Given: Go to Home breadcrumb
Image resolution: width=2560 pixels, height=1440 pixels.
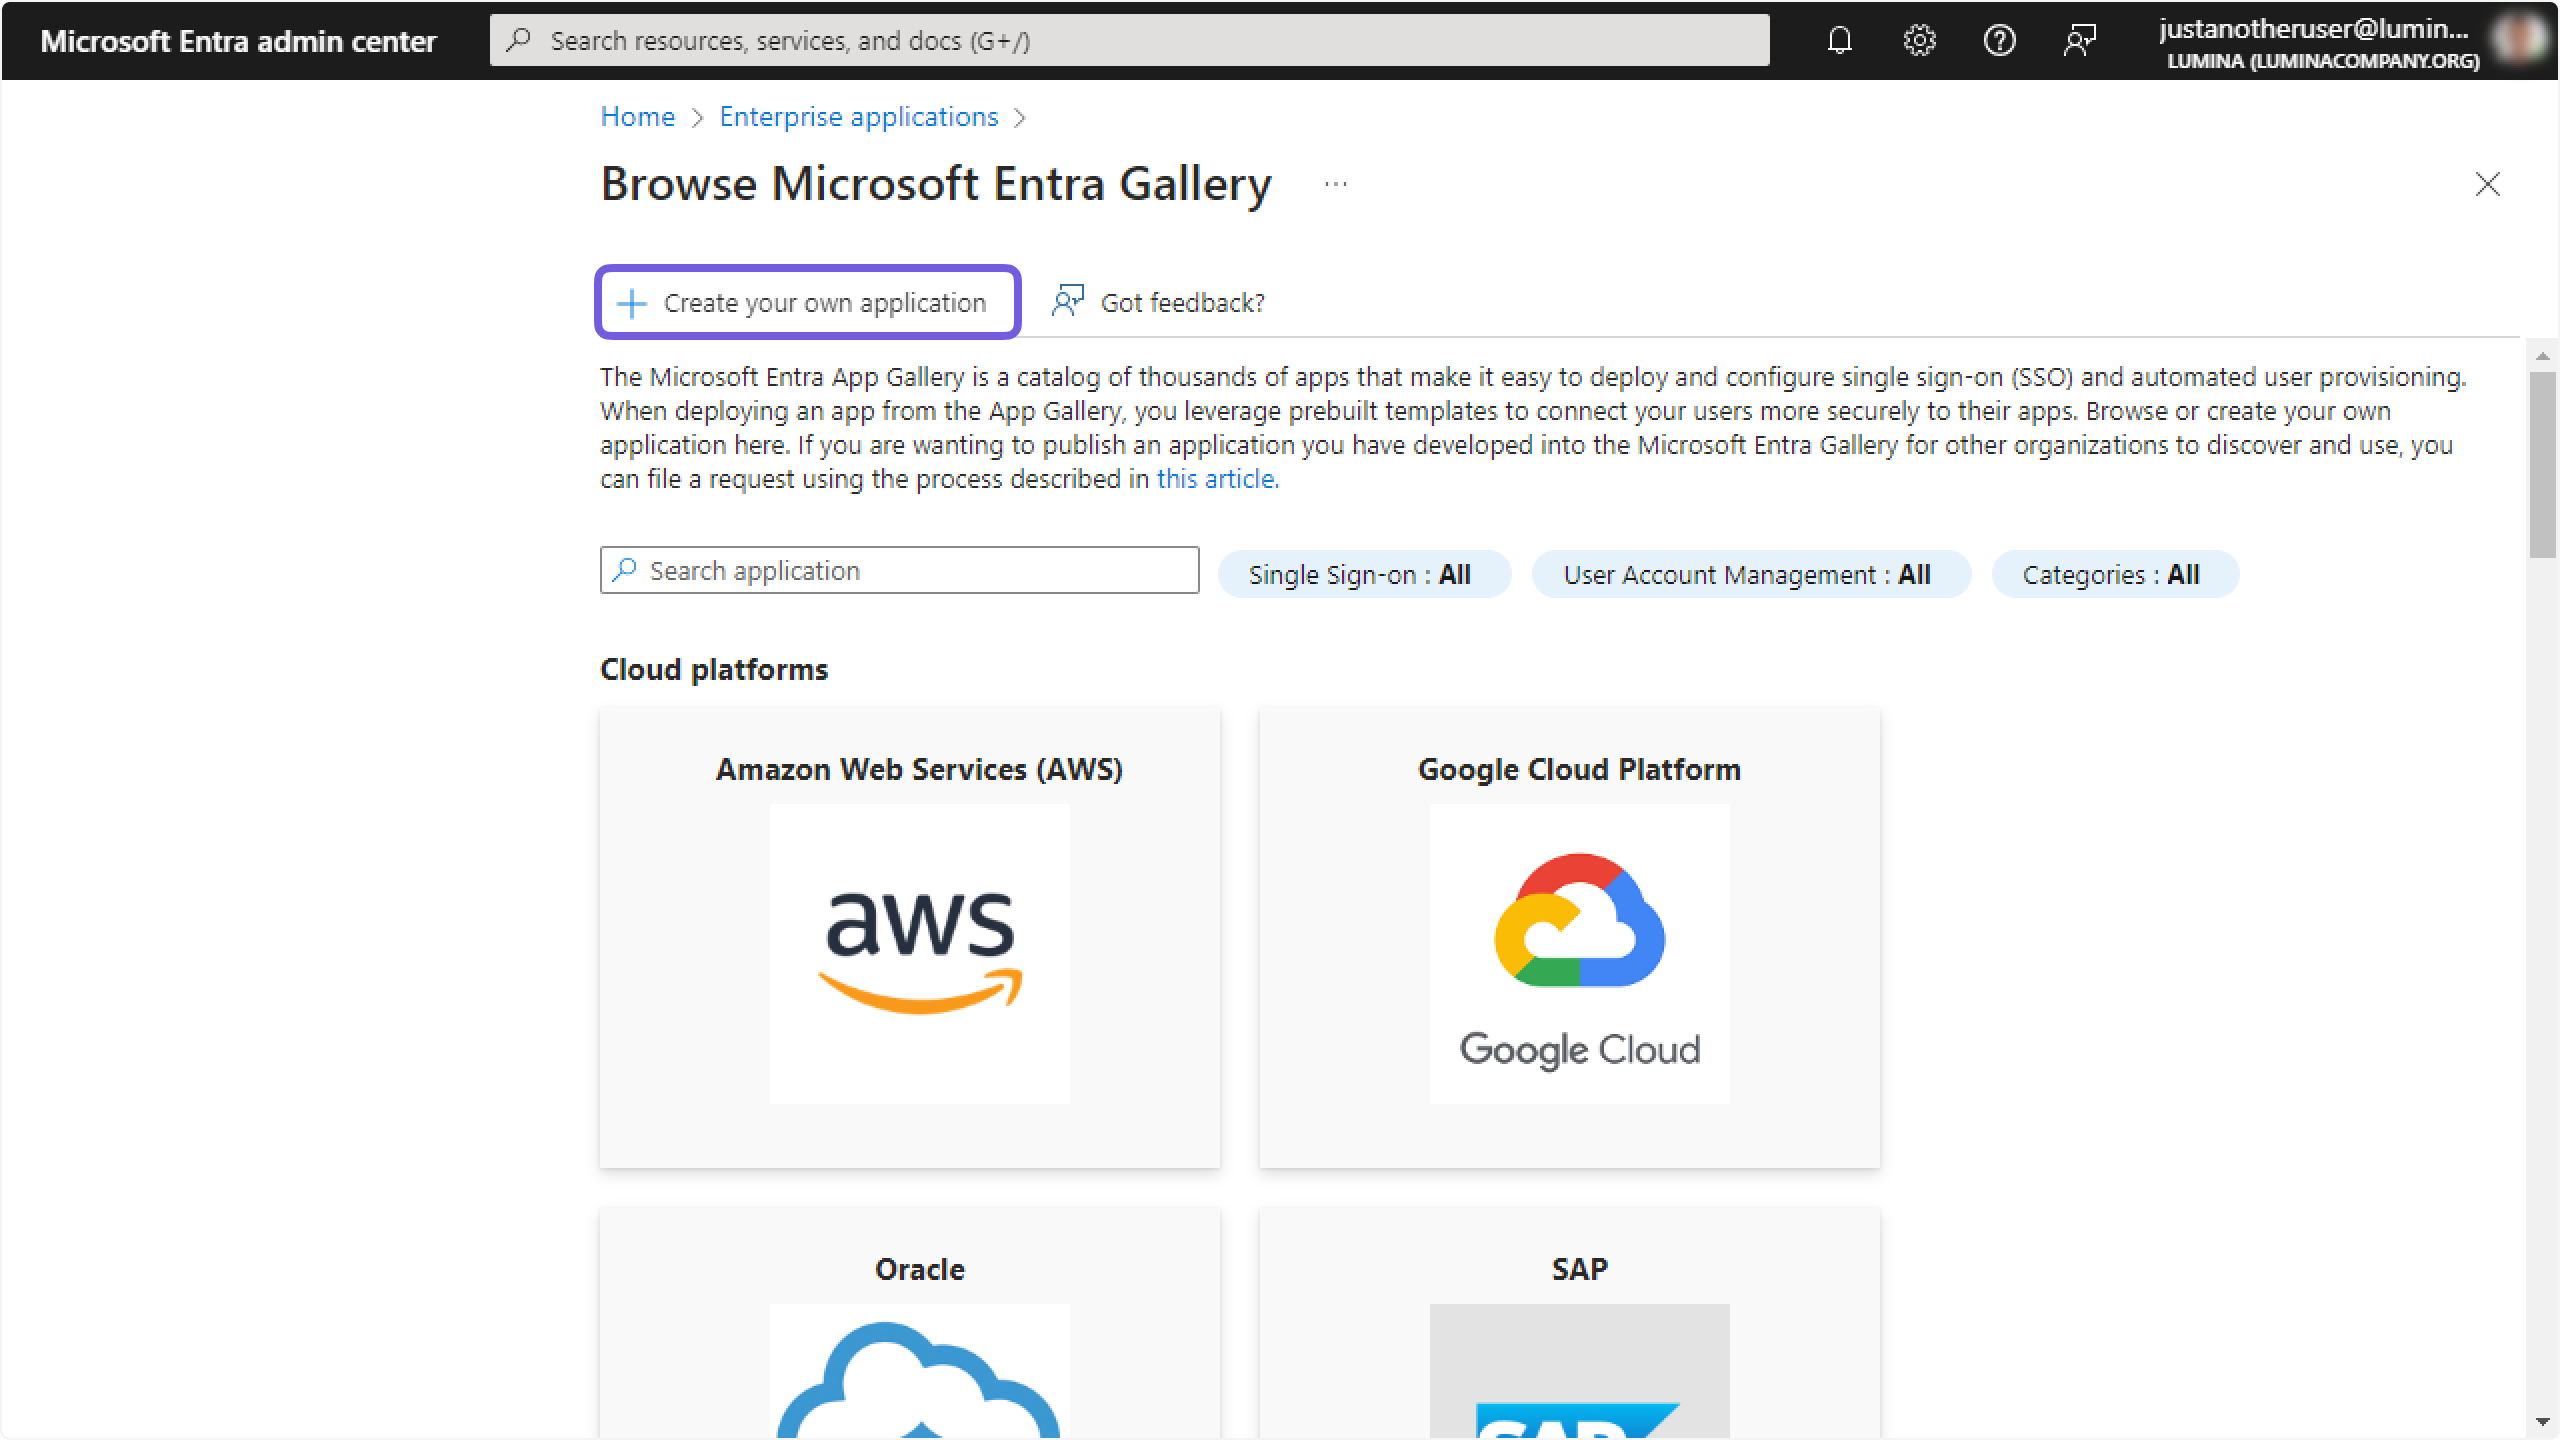Looking at the screenshot, I should 637,117.
